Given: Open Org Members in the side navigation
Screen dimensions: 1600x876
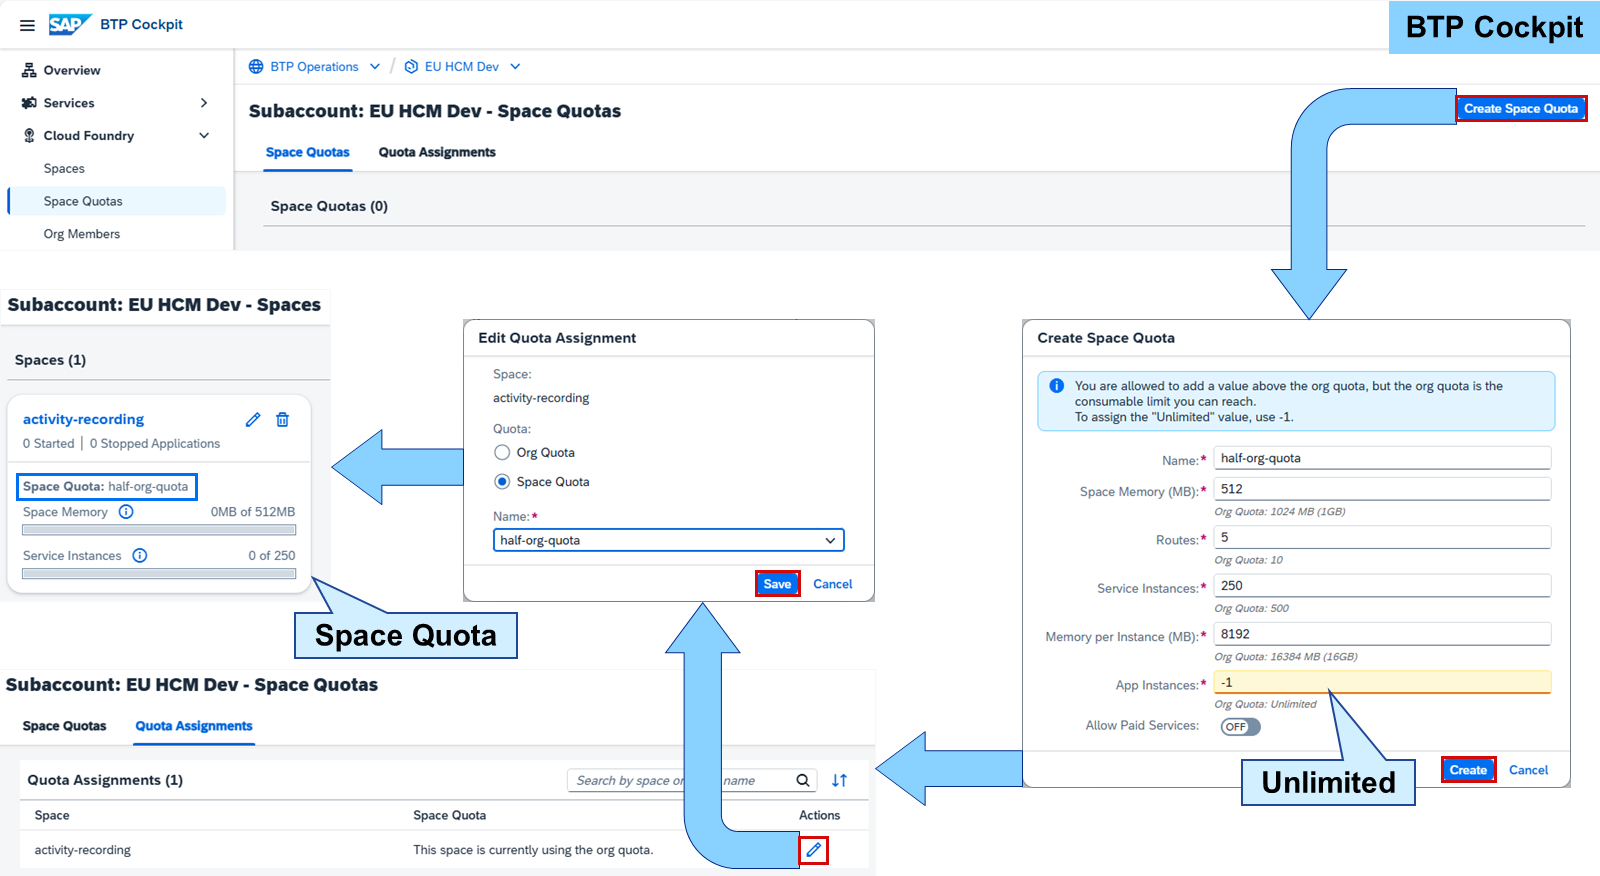Looking at the screenshot, I should click(82, 234).
